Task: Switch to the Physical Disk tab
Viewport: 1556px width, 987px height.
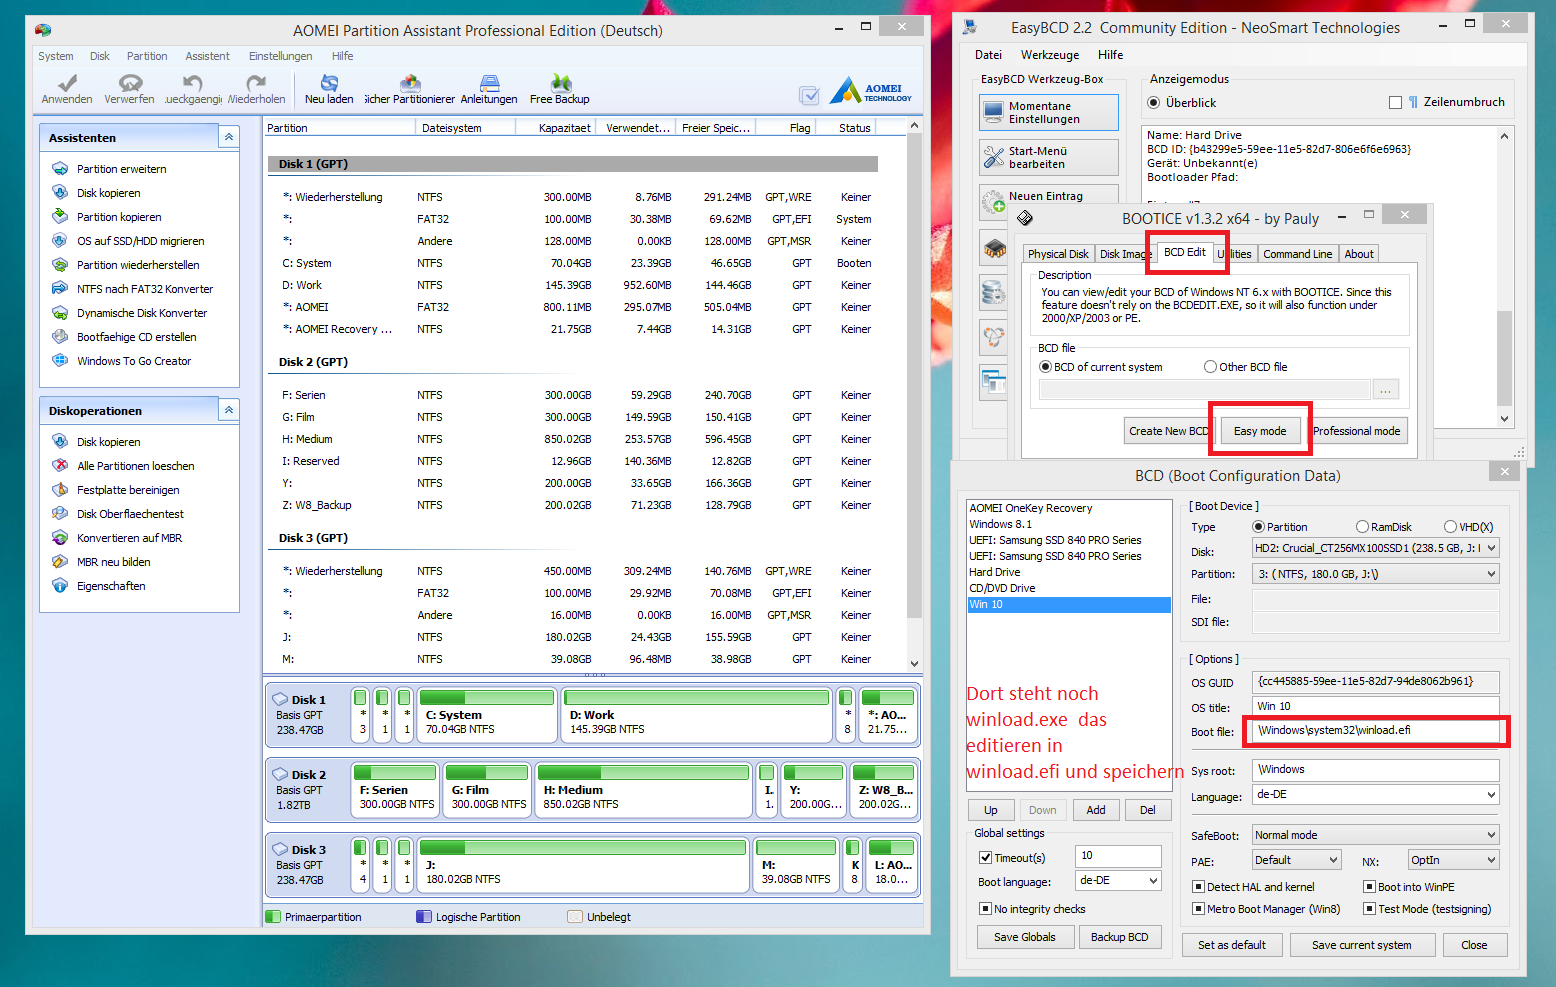Action: pos(1058,254)
